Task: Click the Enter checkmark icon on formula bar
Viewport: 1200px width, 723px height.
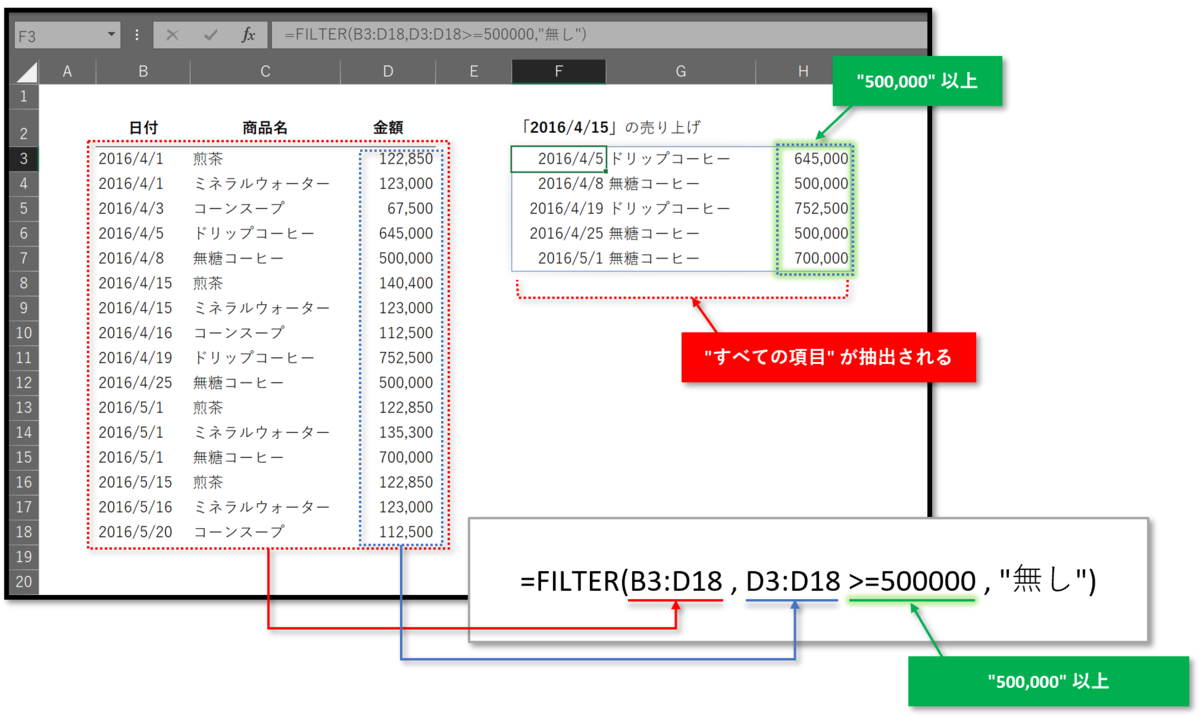Action: (x=210, y=33)
